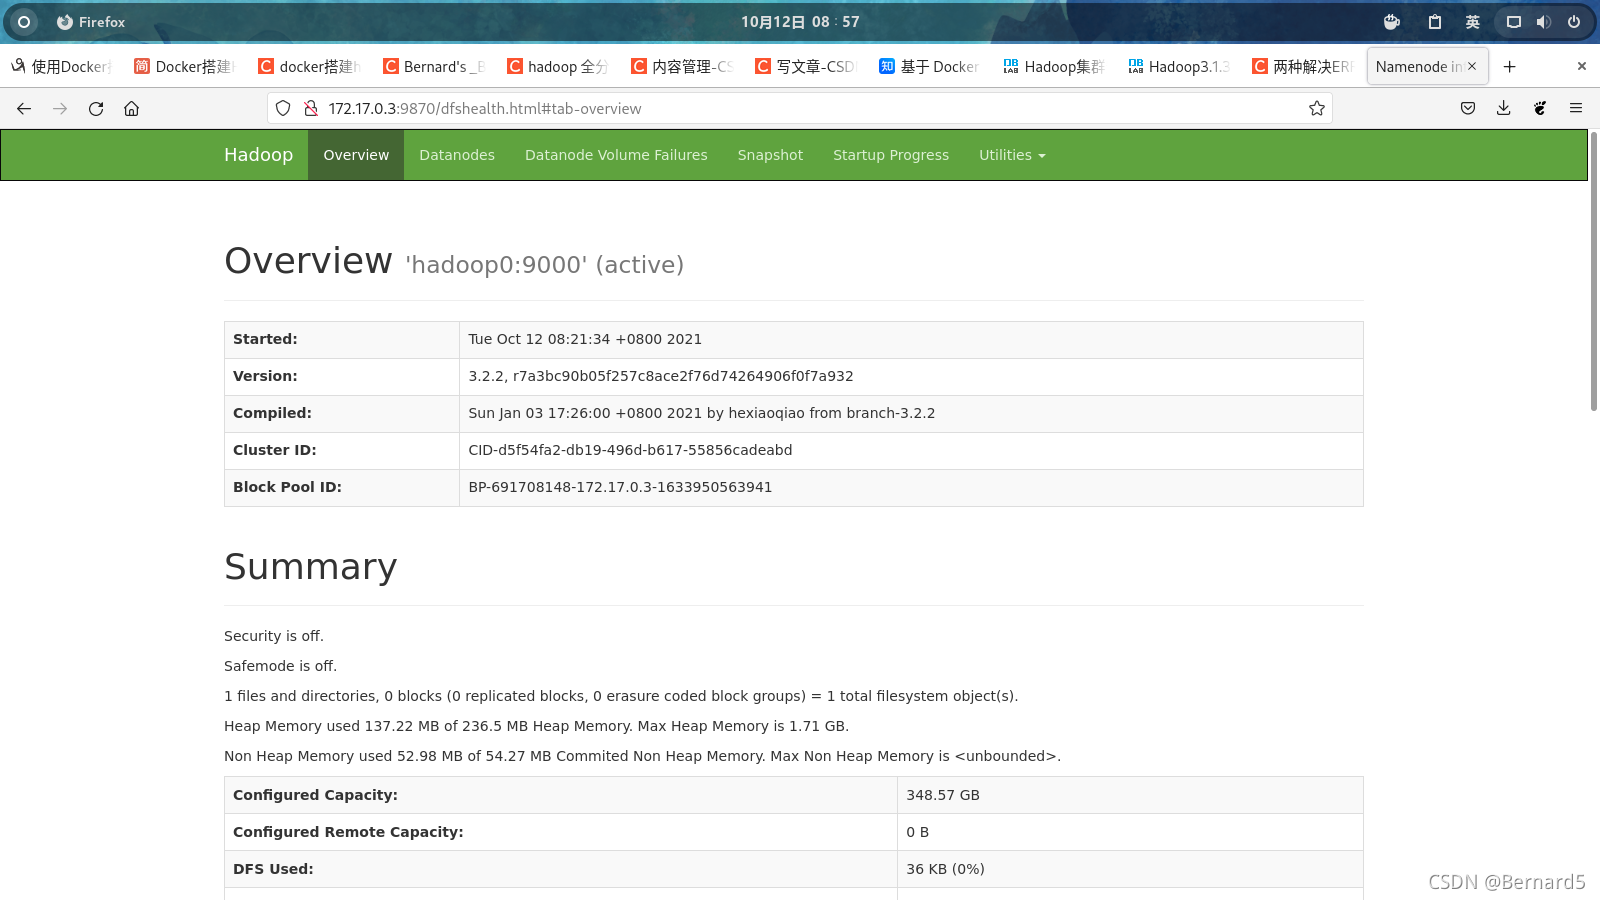Click the 'Safemode is off.' text
The height and width of the screenshot is (900, 1600).
(x=281, y=666)
